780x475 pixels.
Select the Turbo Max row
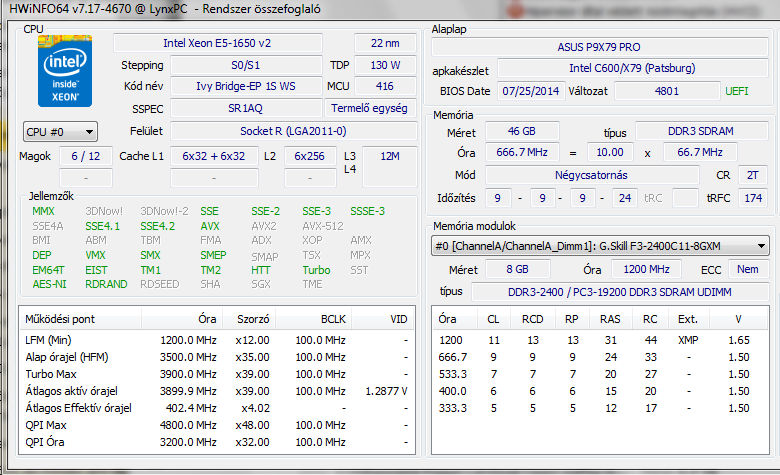click(217, 374)
